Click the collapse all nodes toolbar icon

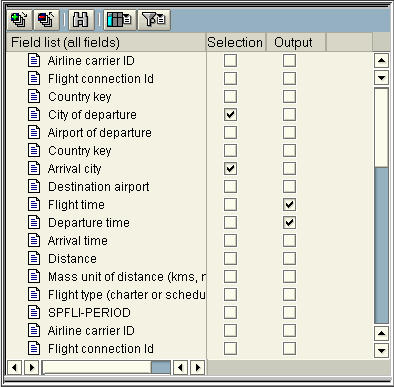46,19
